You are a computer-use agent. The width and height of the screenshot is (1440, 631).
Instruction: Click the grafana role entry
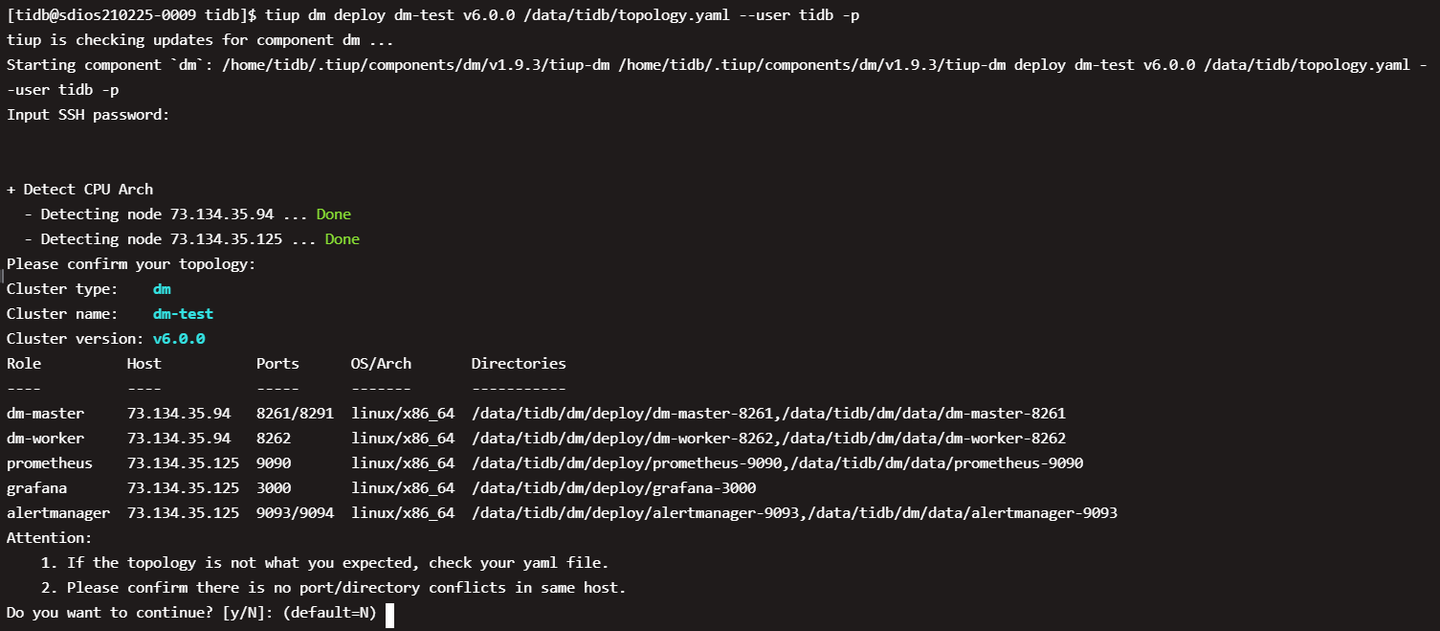coord(36,488)
